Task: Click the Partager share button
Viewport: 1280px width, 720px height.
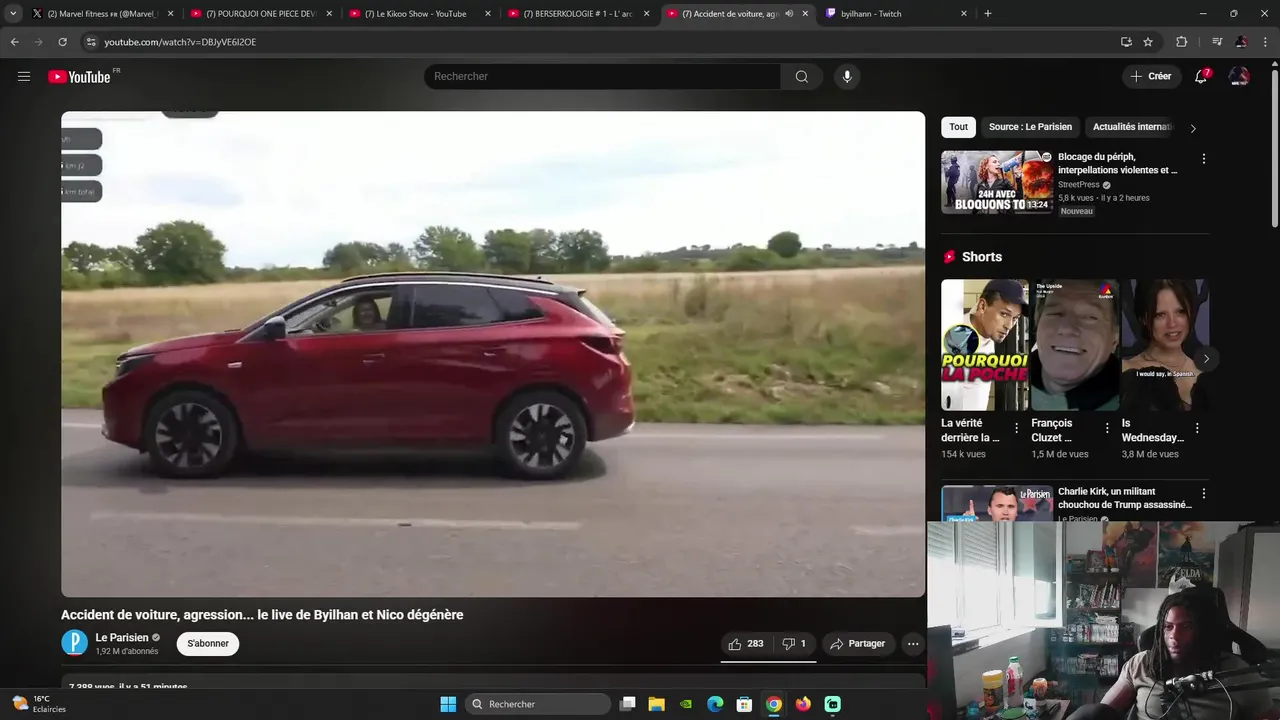Action: [858, 644]
